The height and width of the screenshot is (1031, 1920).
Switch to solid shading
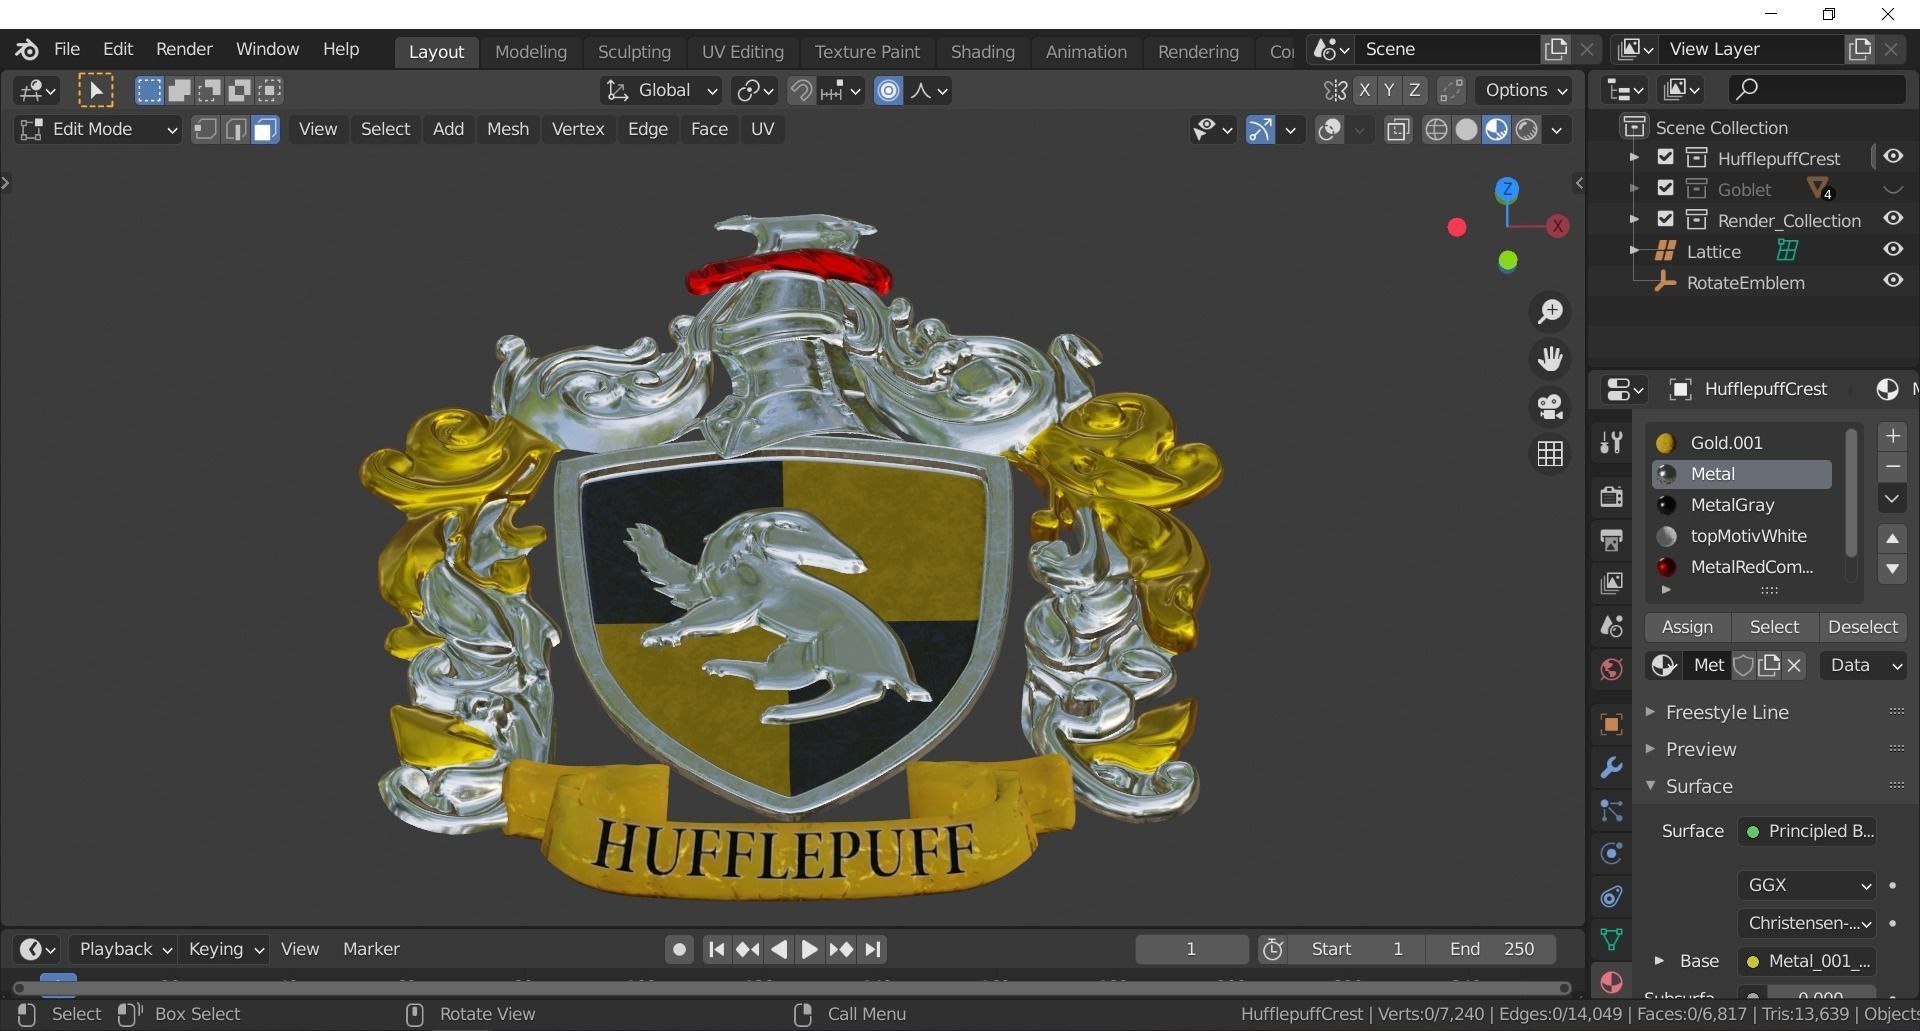1466,130
